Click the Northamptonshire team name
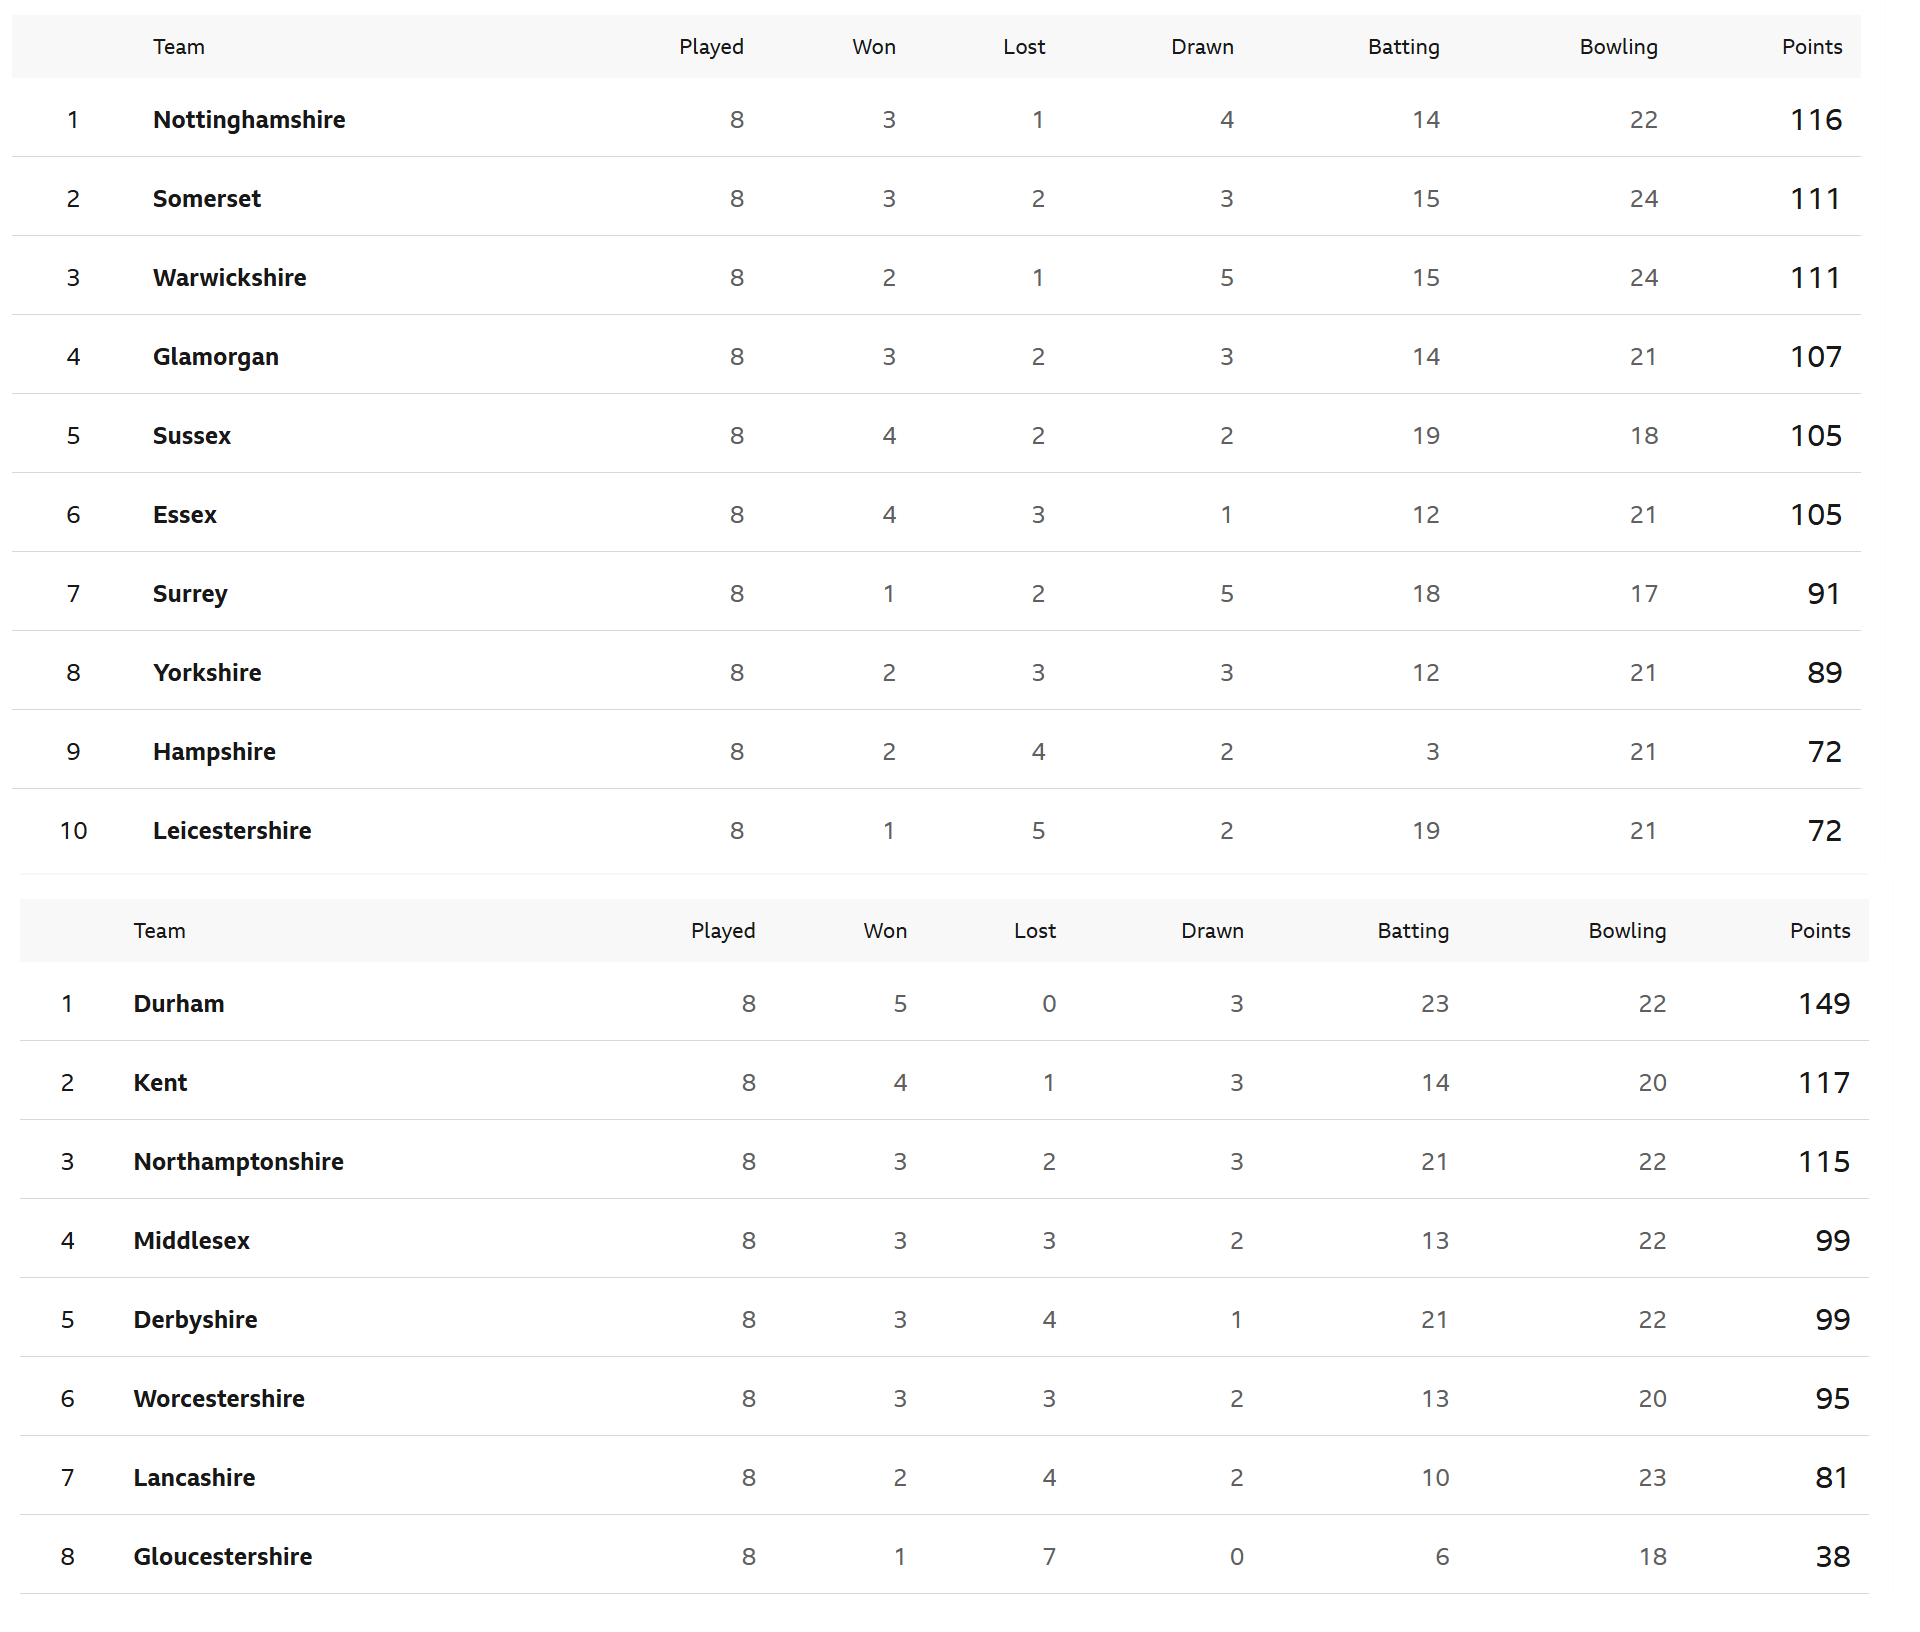Image resolution: width=1920 pixels, height=1632 pixels. click(x=239, y=1162)
